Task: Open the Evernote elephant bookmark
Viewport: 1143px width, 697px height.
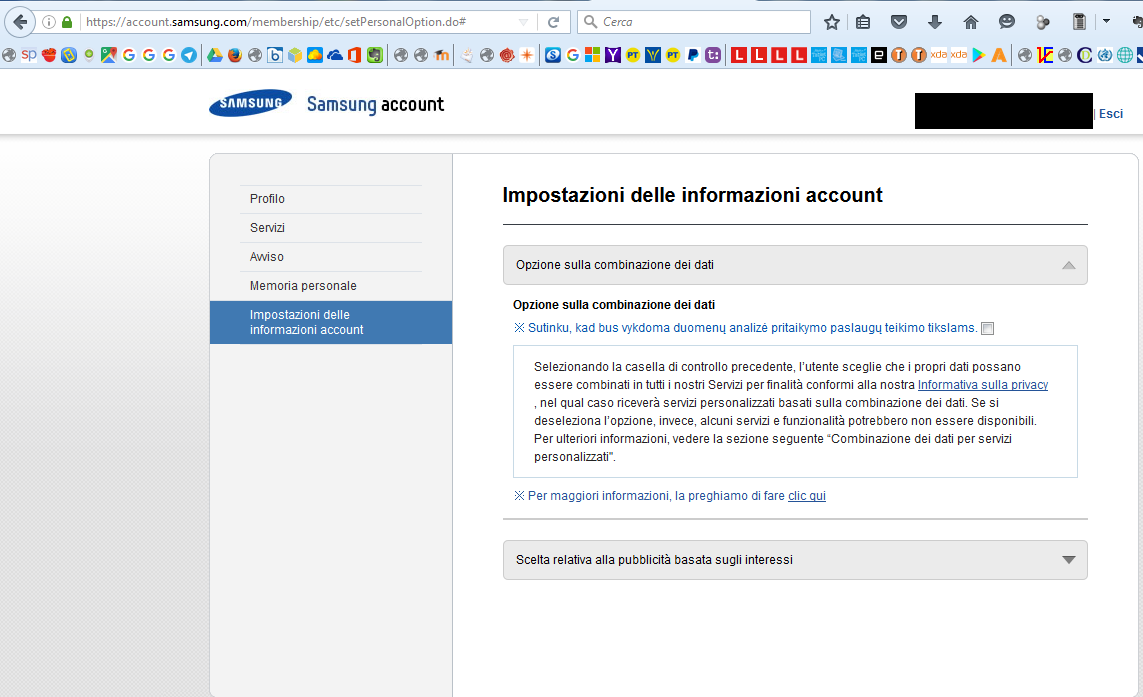Action: 375,55
